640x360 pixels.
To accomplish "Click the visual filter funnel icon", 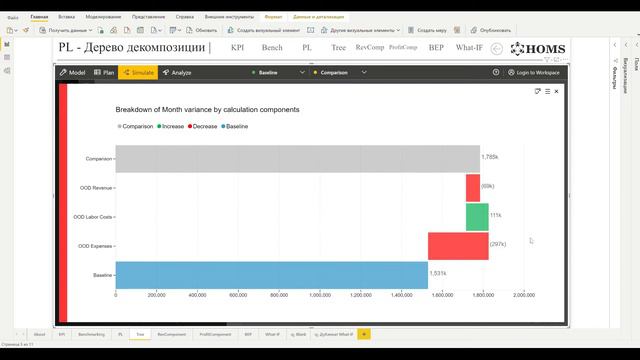I will point(547,60).
